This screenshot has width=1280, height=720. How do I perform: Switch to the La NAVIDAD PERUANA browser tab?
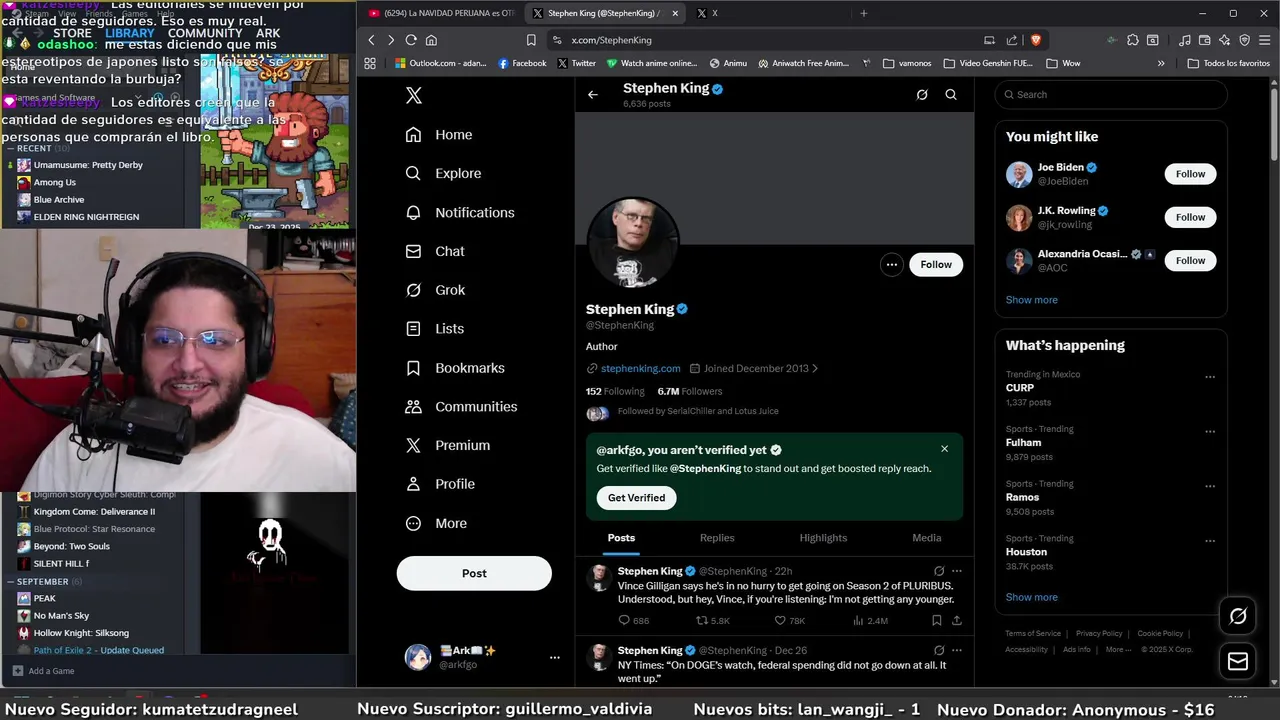pyautogui.click(x=441, y=13)
